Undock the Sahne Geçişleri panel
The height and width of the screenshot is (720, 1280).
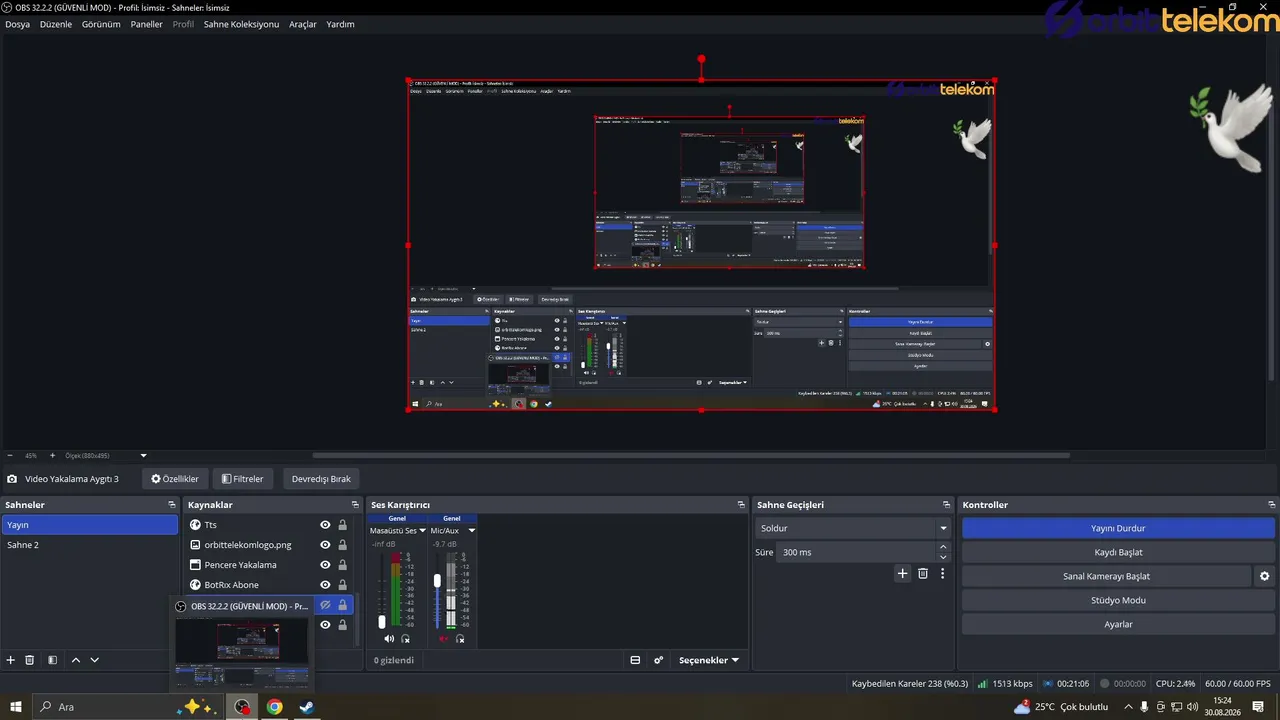point(946,505)
